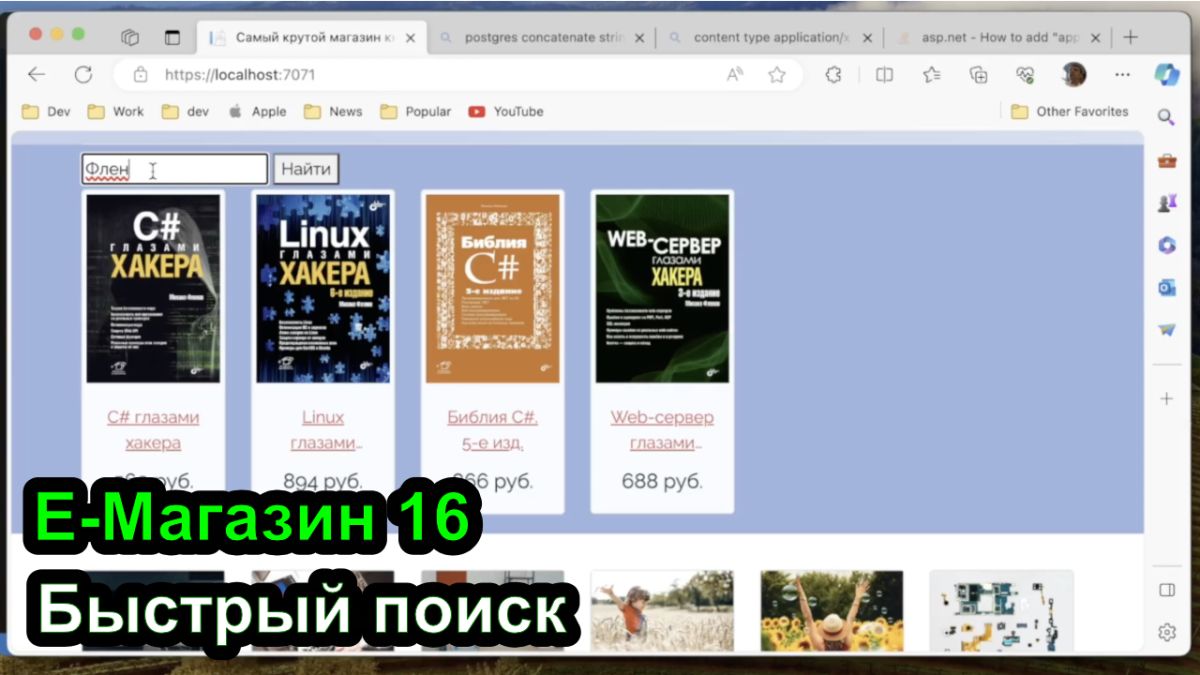Open the Extensions puzzle icon
1200x675 pixels.
coord(833,74)
